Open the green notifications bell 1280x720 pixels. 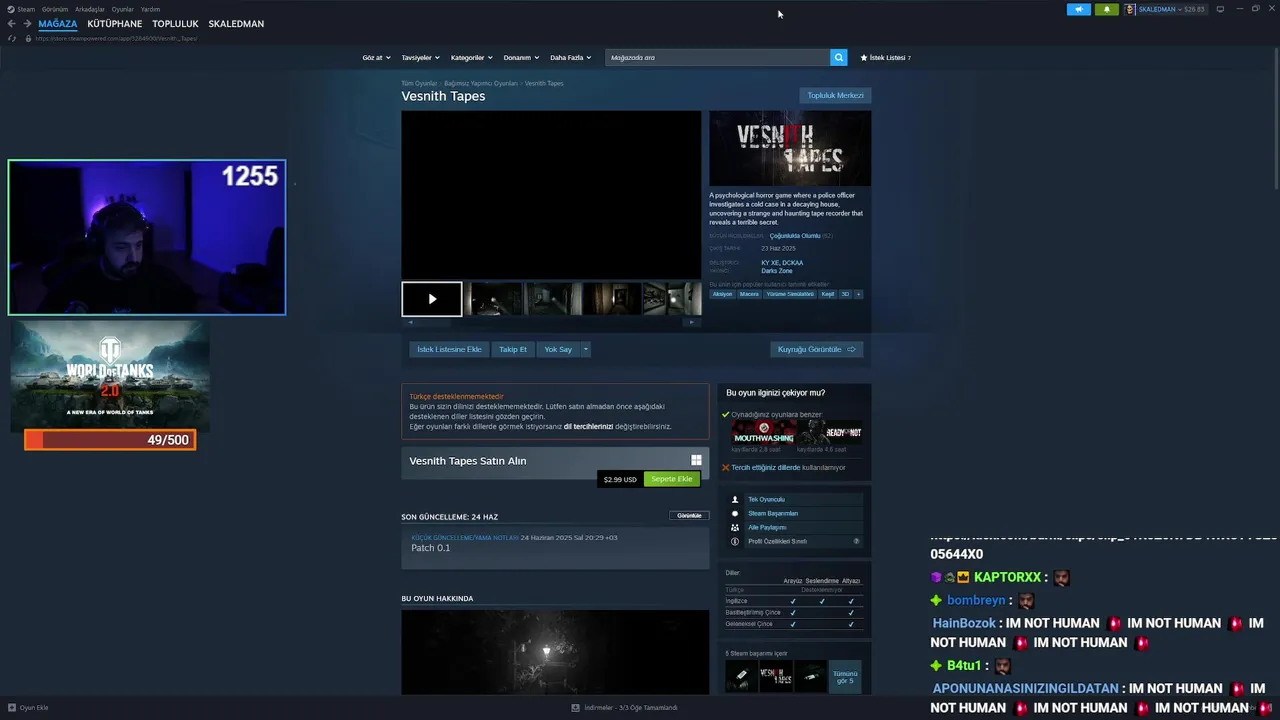pos(1107,9)
